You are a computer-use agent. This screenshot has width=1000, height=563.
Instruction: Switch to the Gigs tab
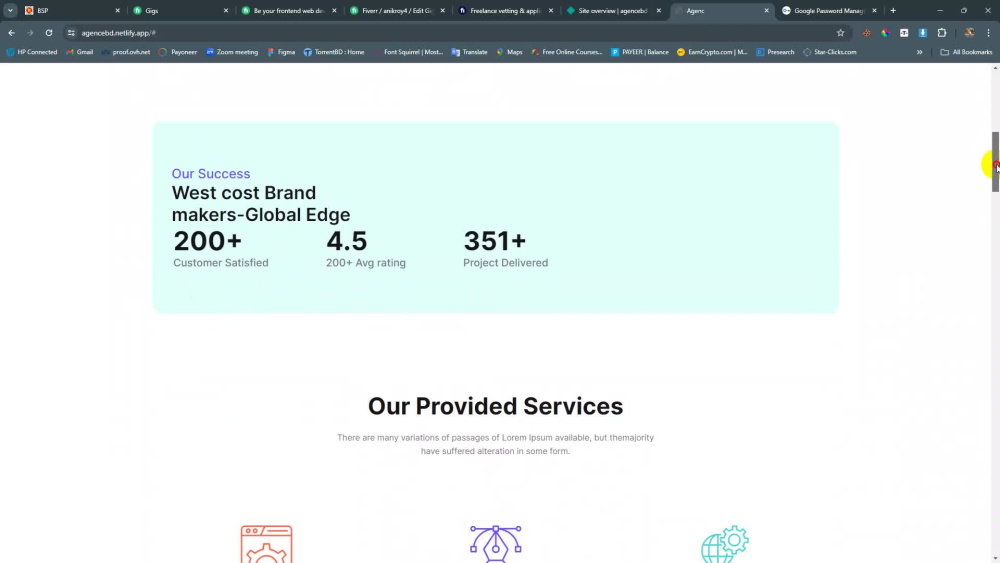(179, 10)
